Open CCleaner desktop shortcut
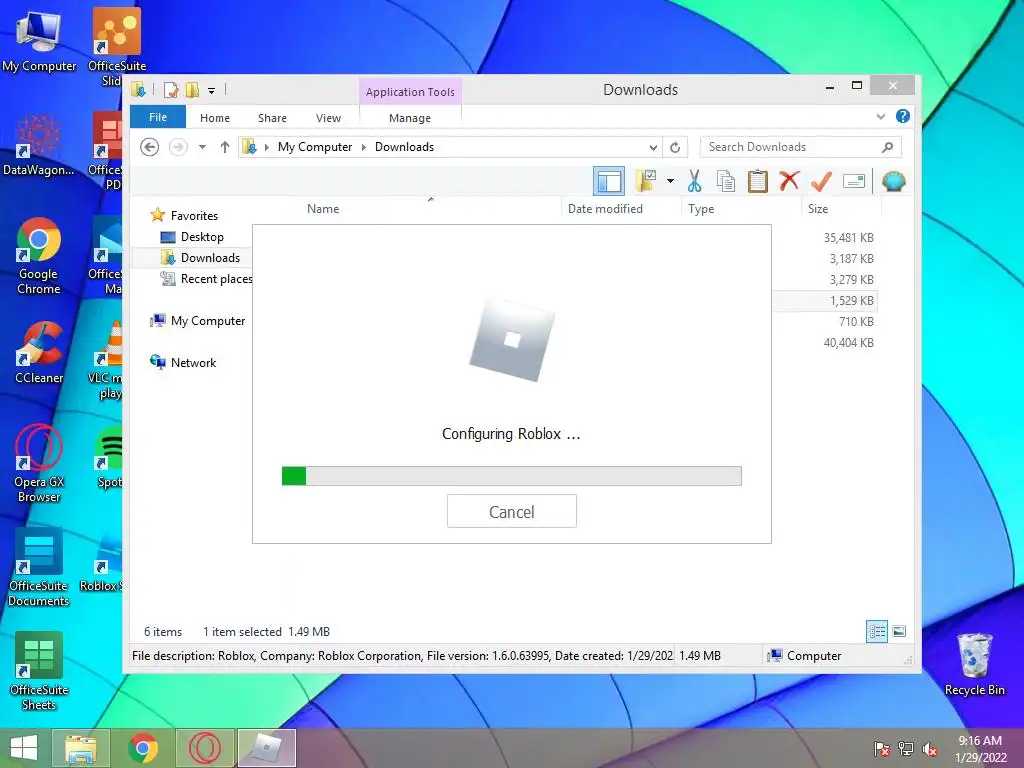The height and width of the screenshot is (768, 1024). [39, 353]
